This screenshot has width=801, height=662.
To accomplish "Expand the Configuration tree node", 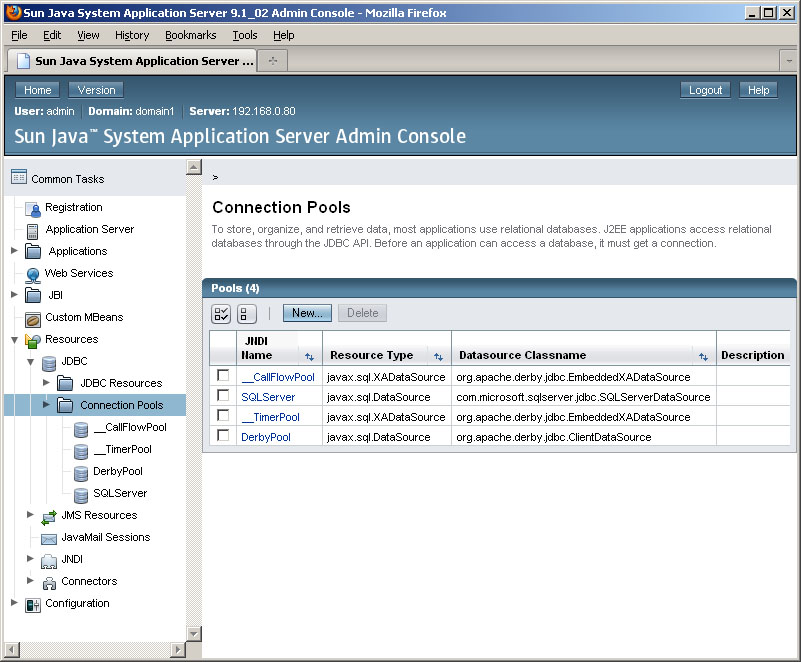I will 14,602.
